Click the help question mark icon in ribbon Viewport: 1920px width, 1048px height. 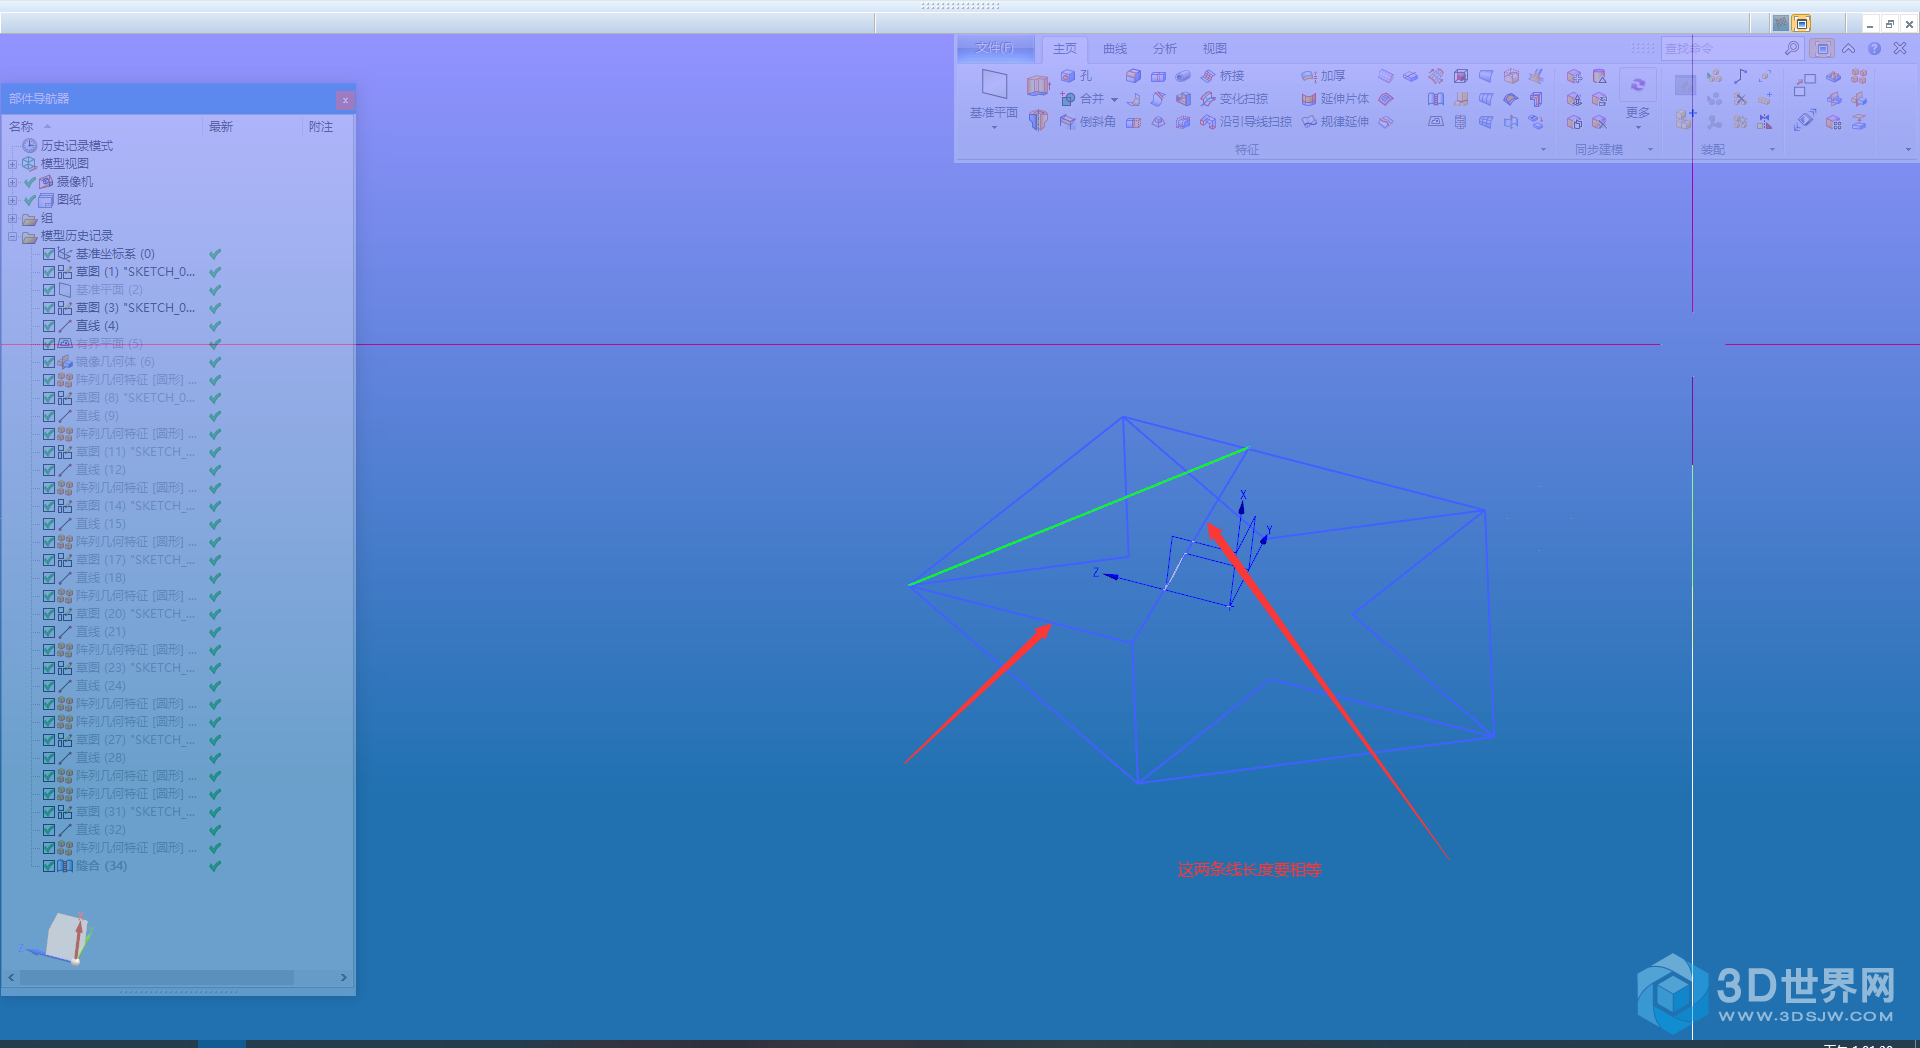[x=1874, y=48]
